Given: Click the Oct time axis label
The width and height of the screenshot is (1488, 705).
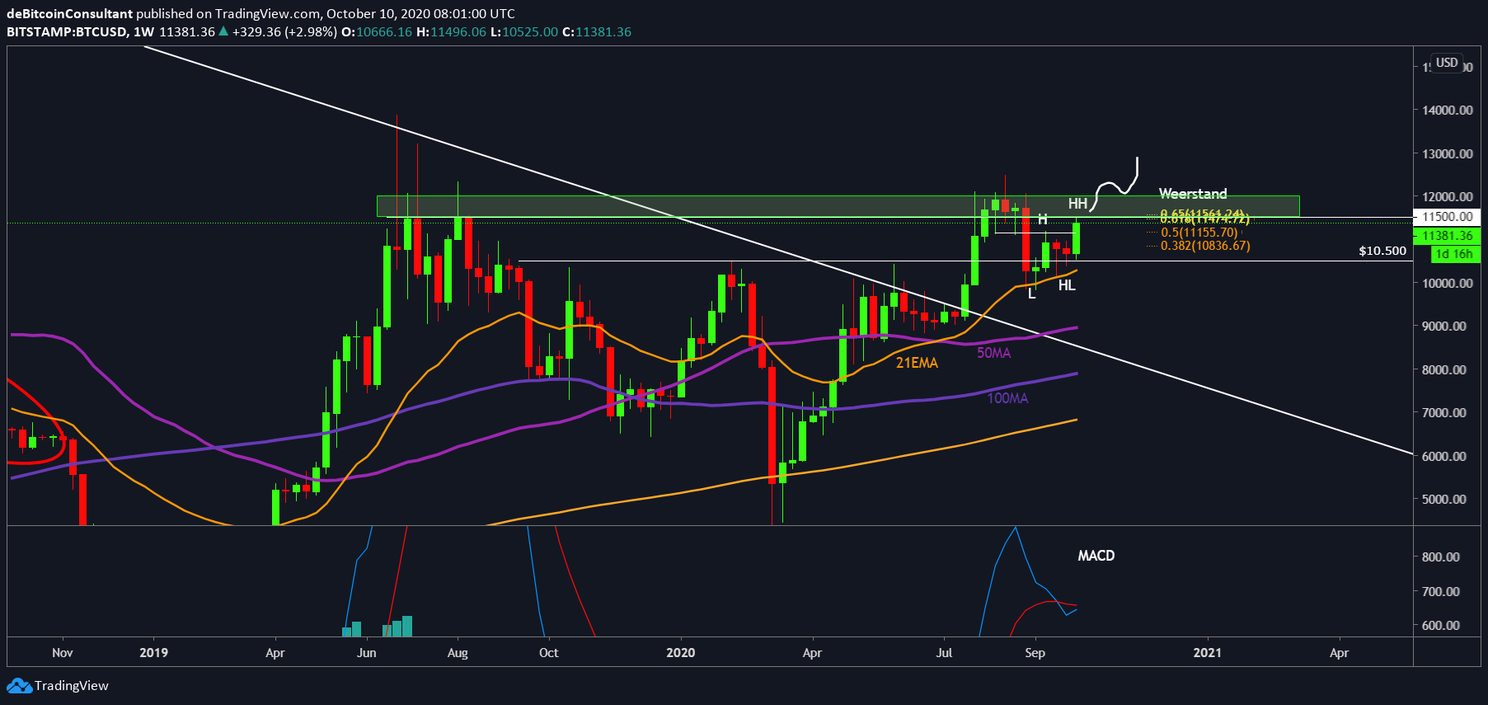Looking at the screenshot, I should 549,651.
